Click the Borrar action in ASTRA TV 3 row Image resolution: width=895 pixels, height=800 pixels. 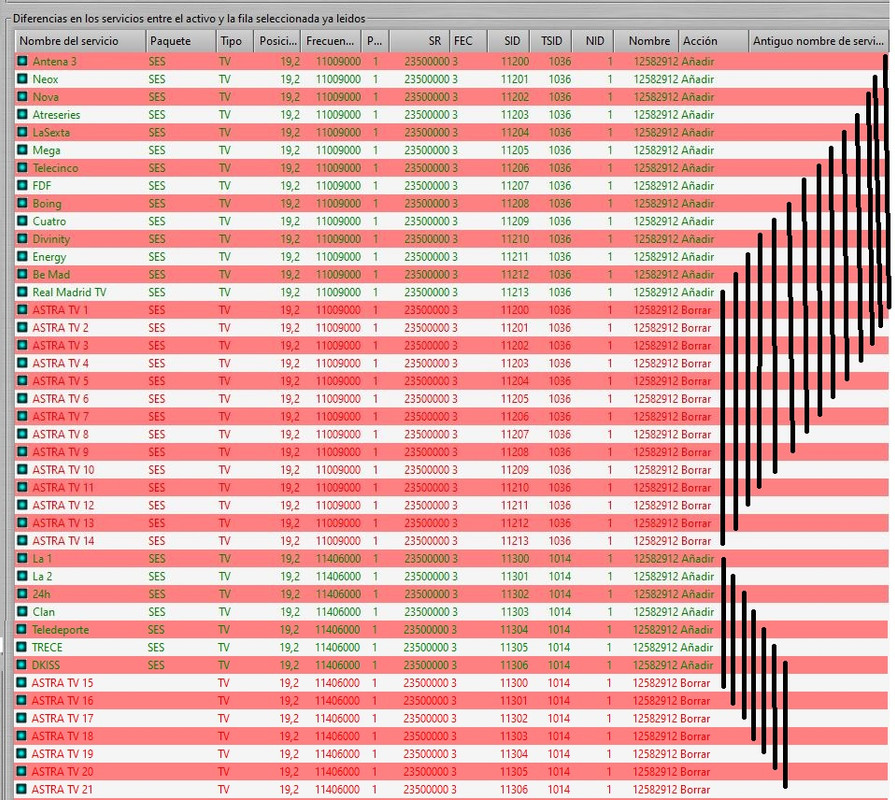click(696, 345)
